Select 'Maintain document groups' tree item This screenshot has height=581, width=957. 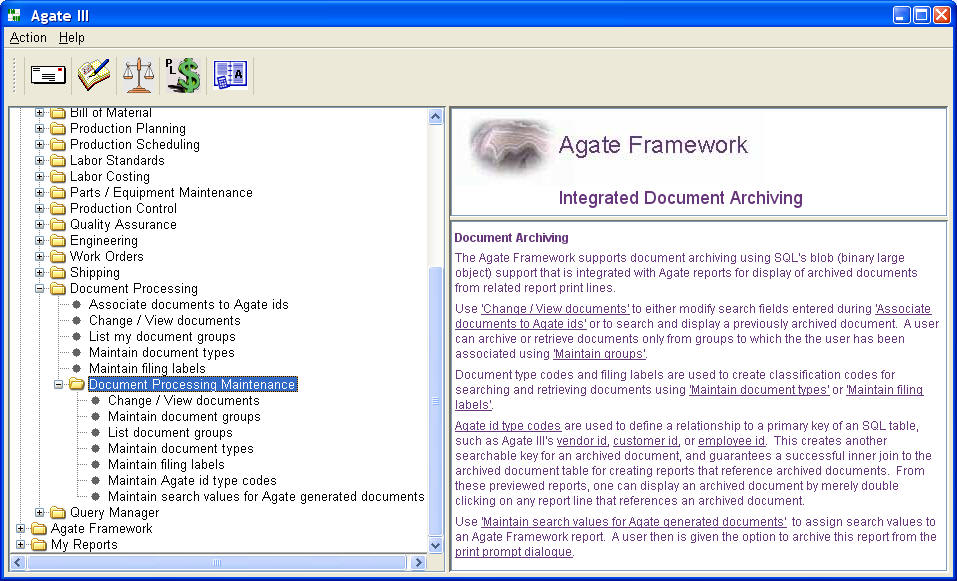(x=184, y=417)
